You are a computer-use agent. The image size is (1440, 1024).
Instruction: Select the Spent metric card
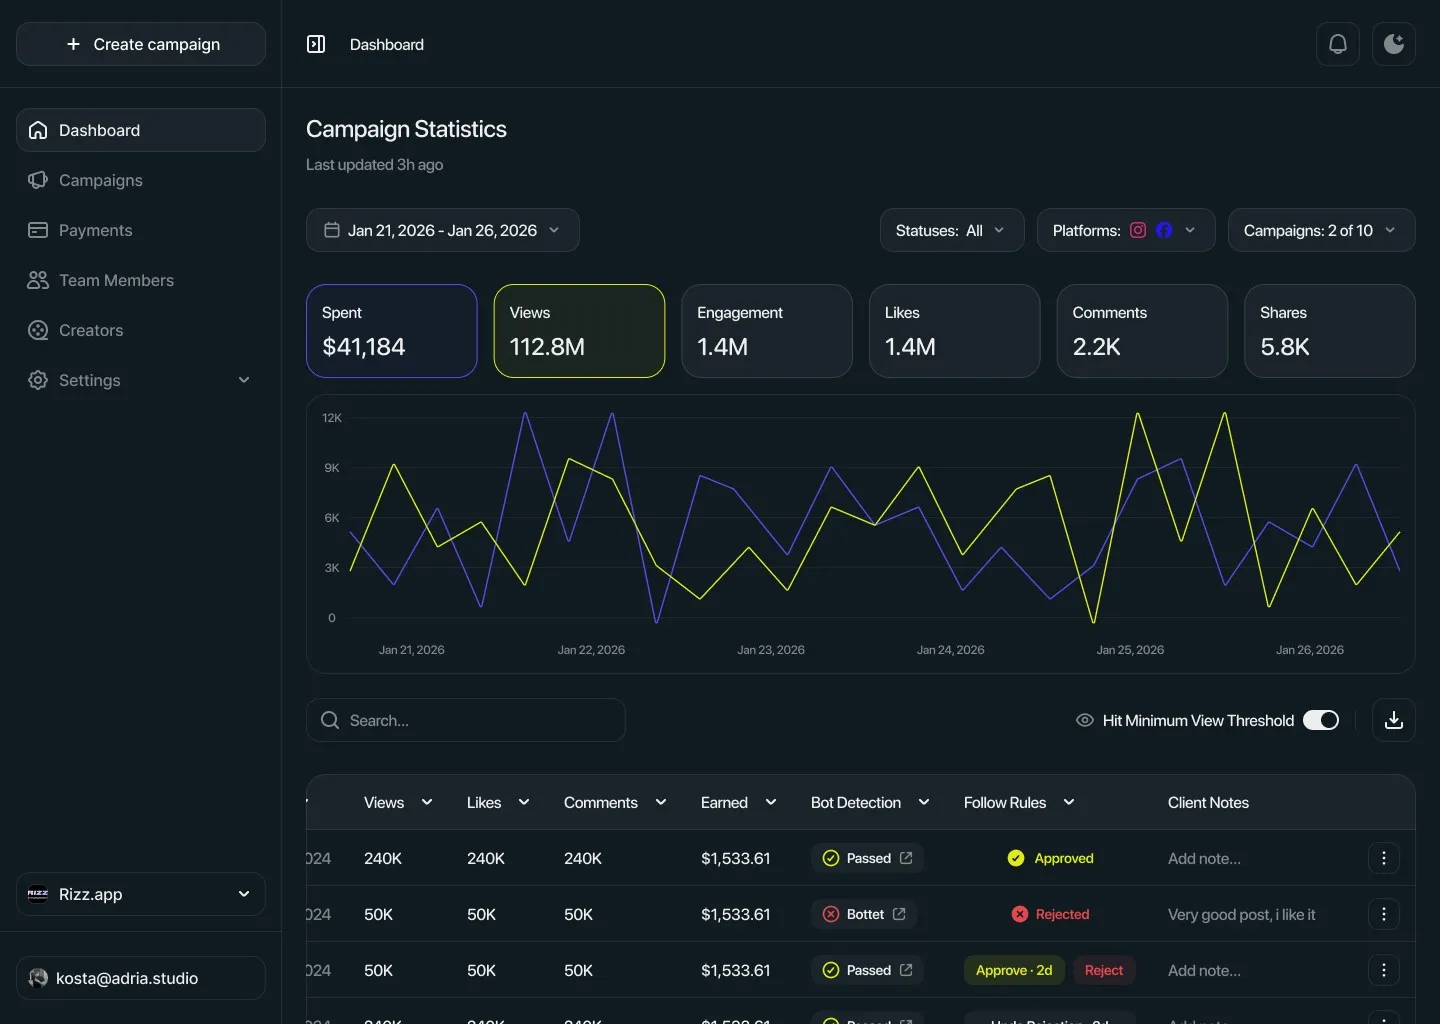point(392,331)
